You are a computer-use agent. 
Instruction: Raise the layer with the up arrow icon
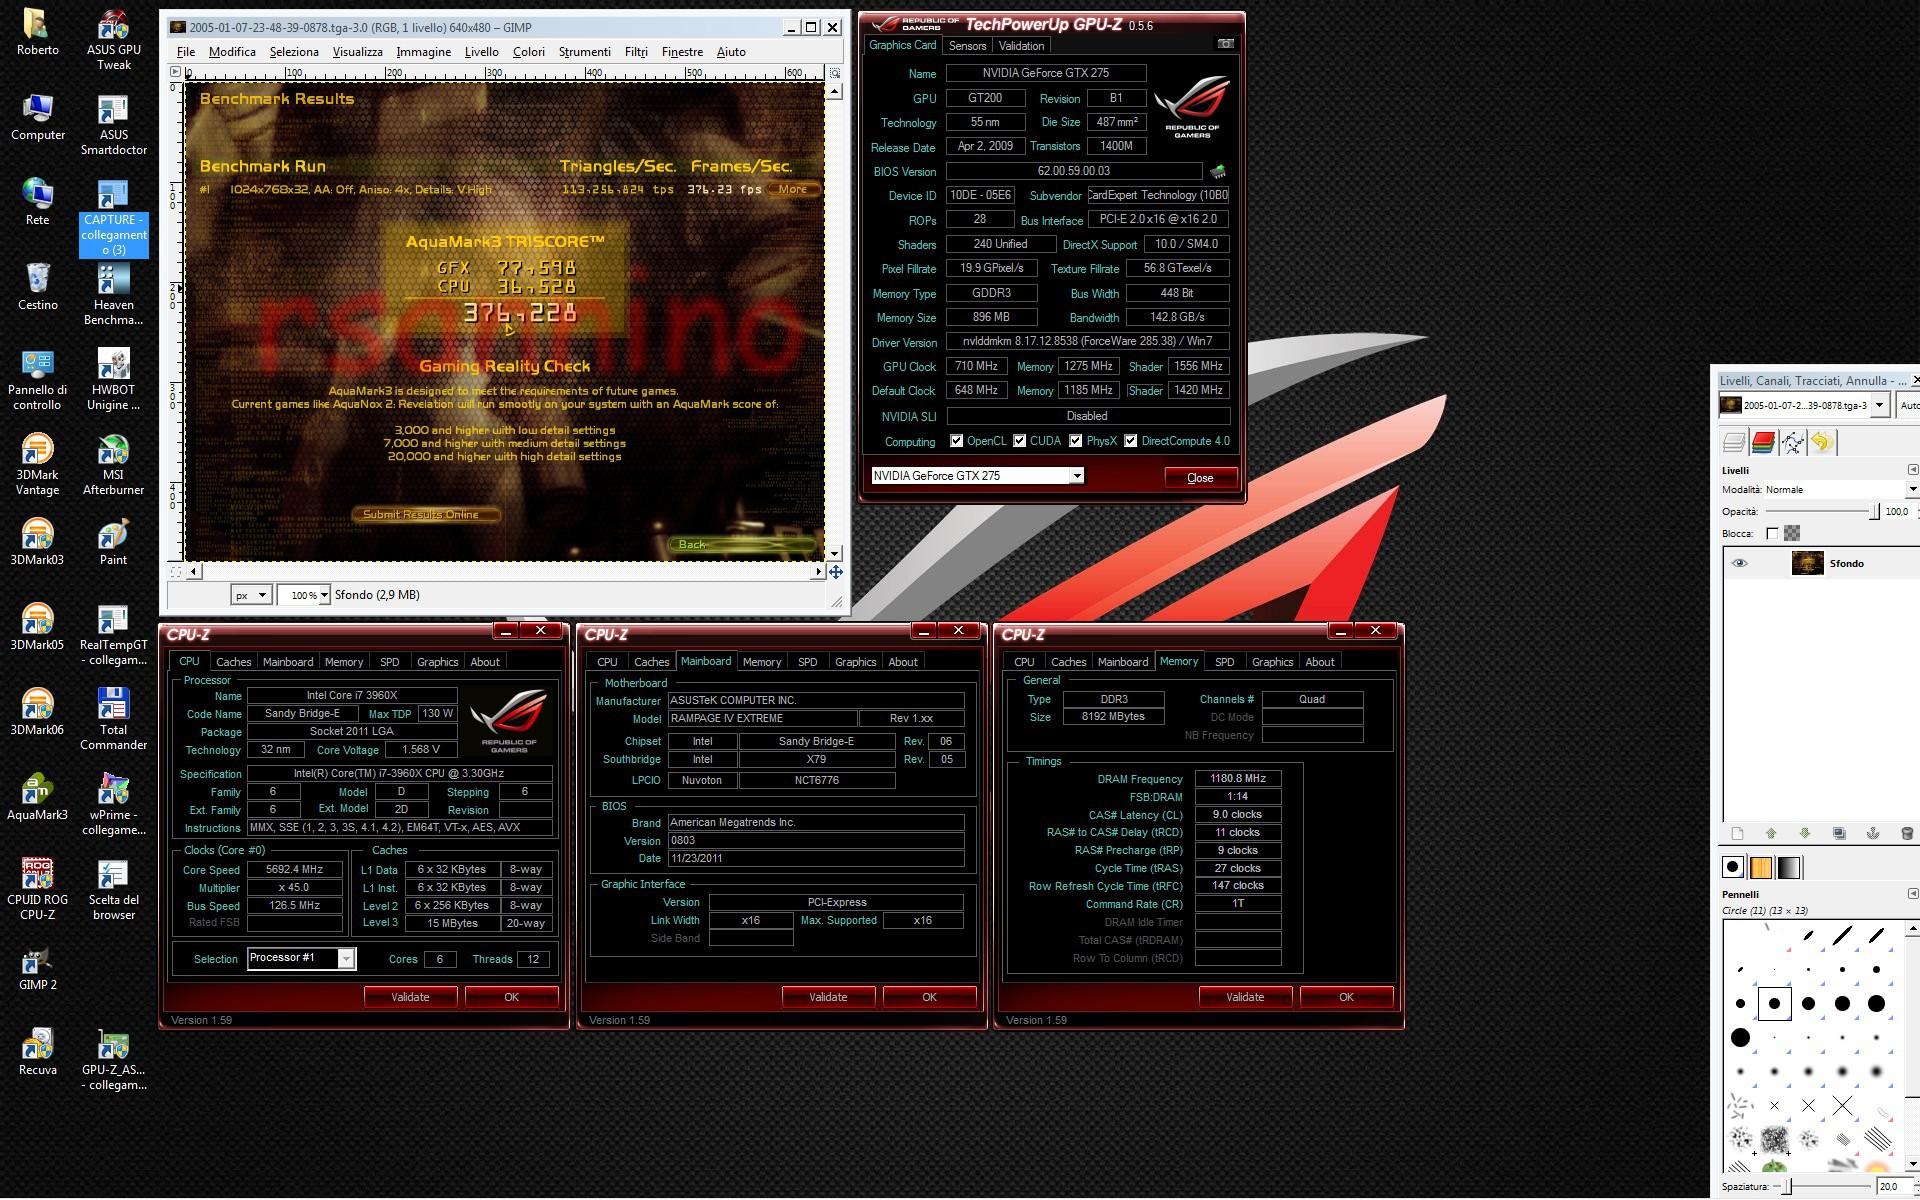pos(1771,833)
